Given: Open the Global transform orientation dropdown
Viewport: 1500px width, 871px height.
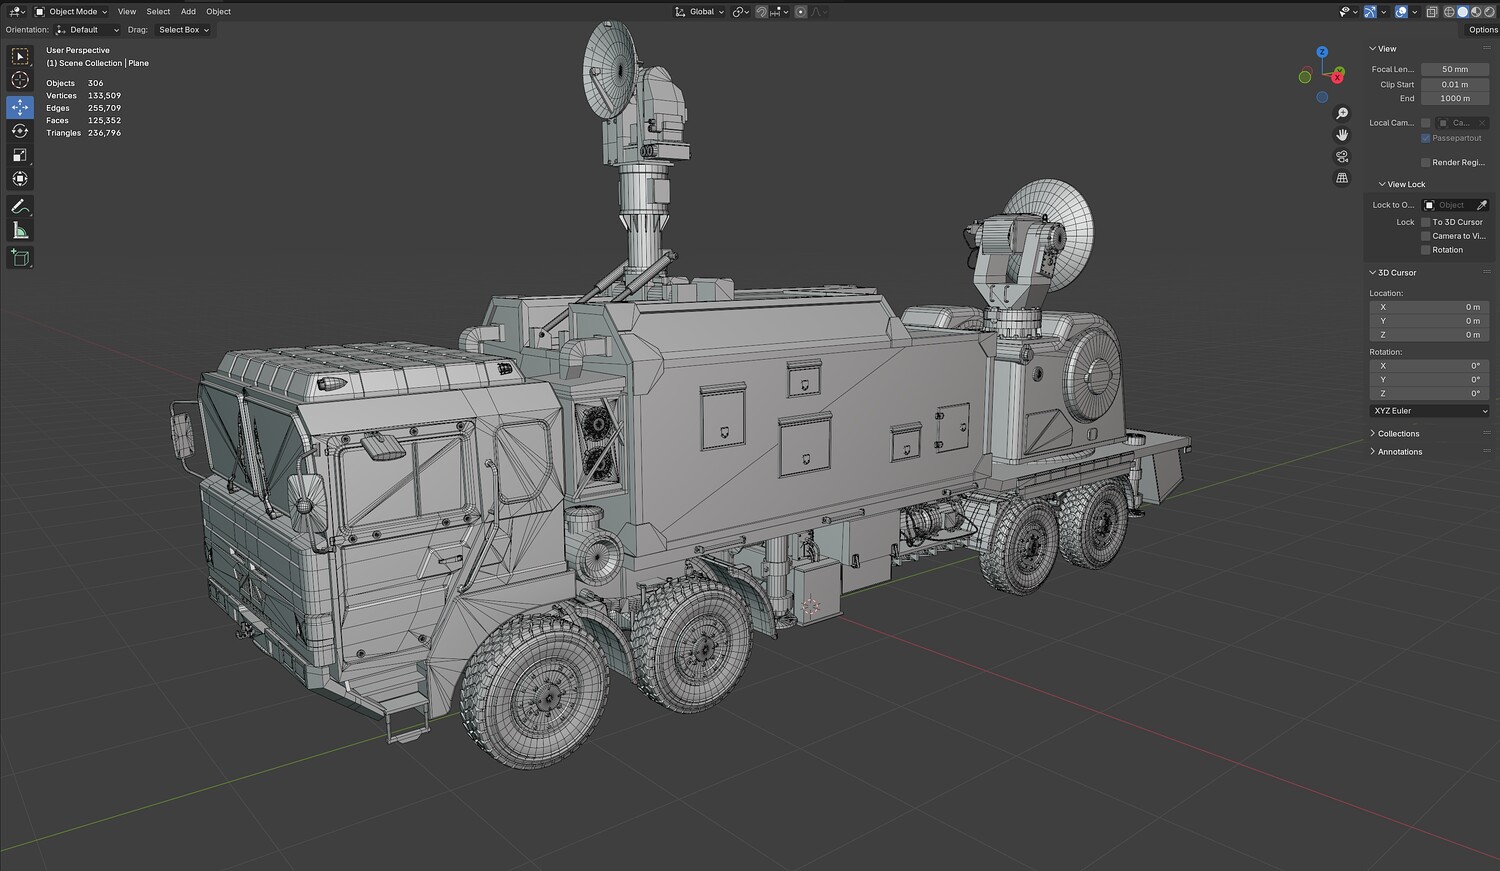Looking at the screenshot, I should [x=700, y=12].
